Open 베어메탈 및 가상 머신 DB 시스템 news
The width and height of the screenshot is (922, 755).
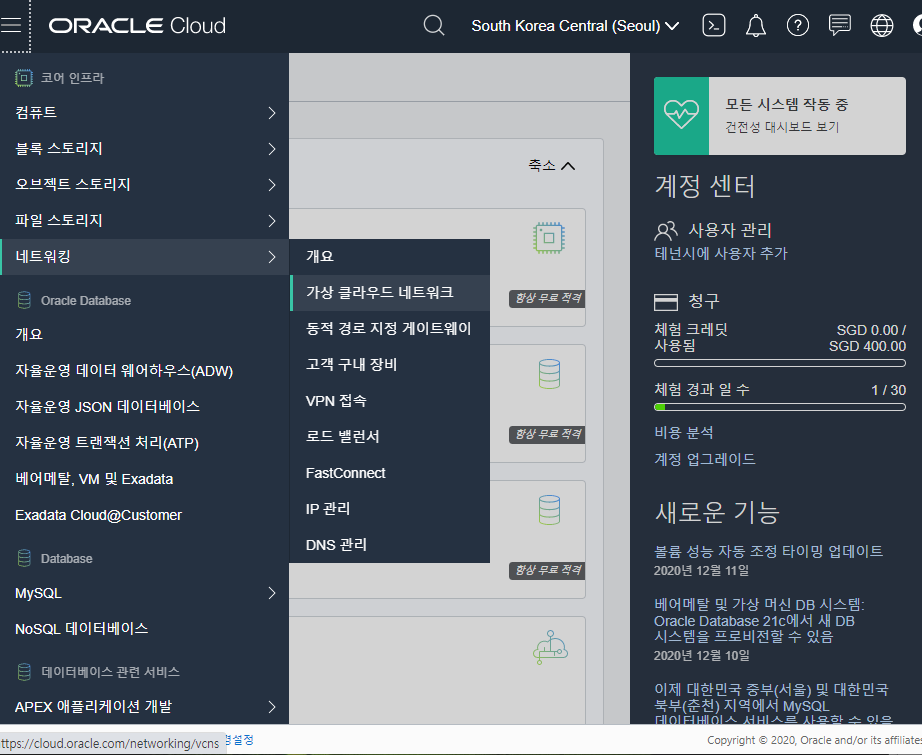759,620
